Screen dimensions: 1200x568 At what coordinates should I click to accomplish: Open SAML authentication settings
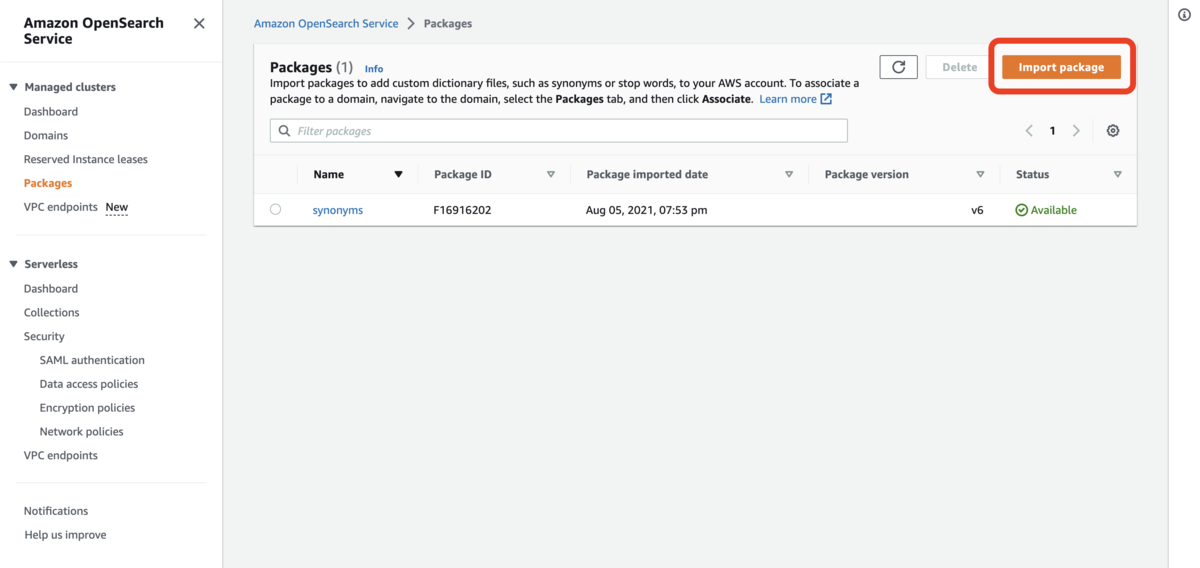pos(92,361)
